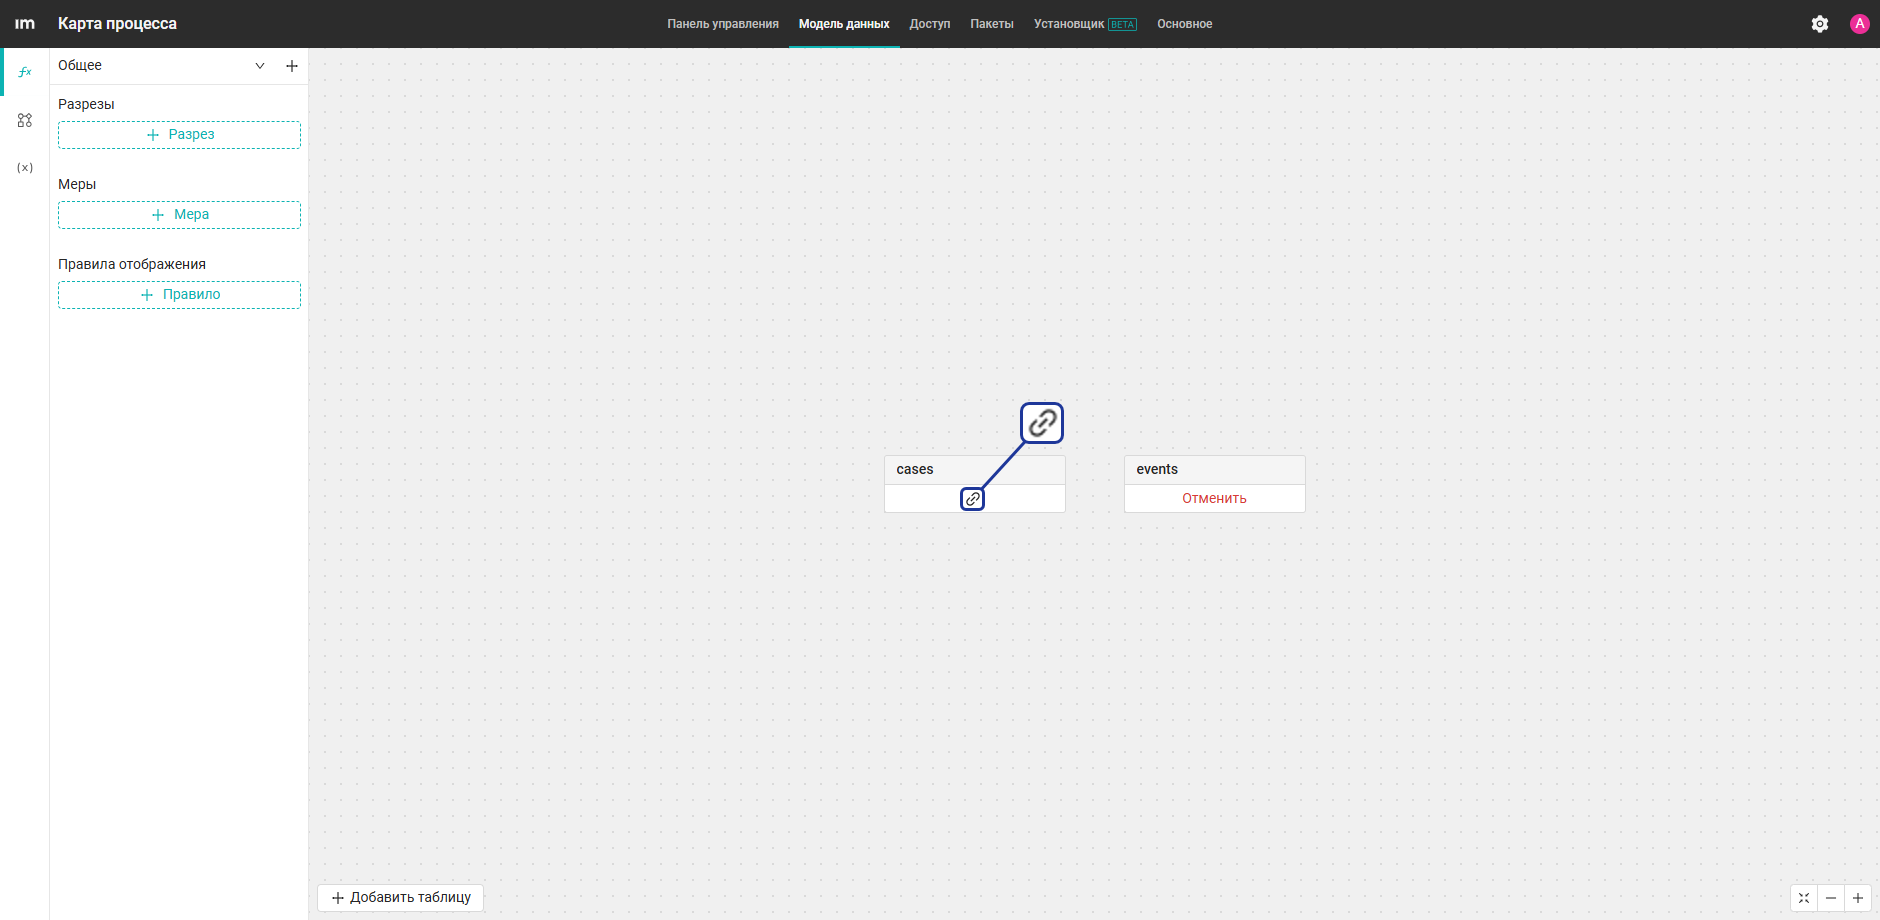This screenshot has width=1880, height=920.
Task: Open the Основное tab
Action: (x=1185, y=24)
